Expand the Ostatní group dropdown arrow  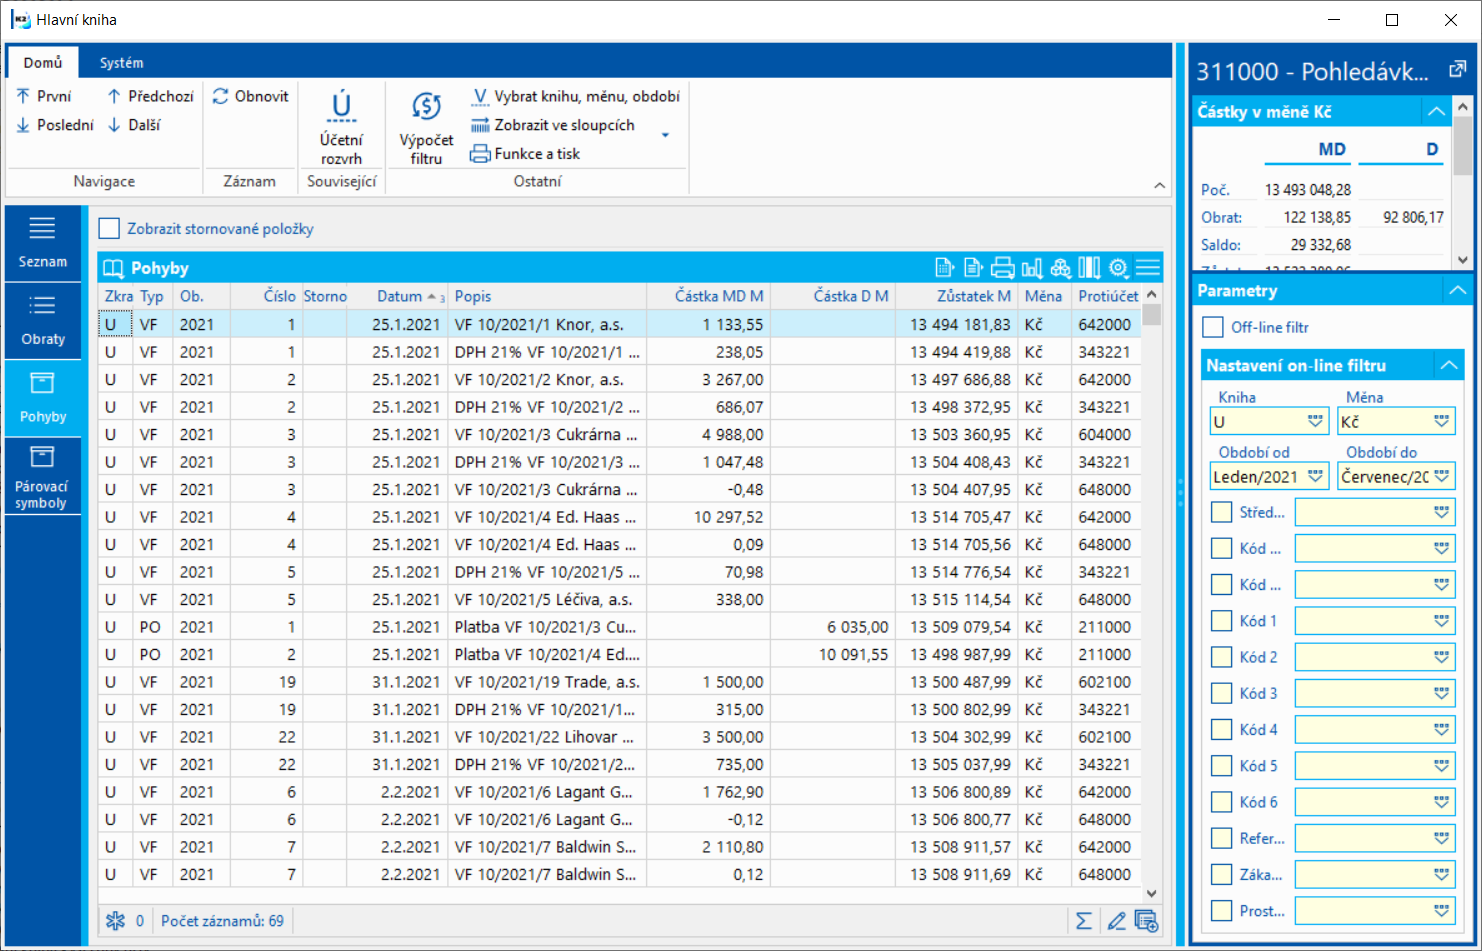665,135
